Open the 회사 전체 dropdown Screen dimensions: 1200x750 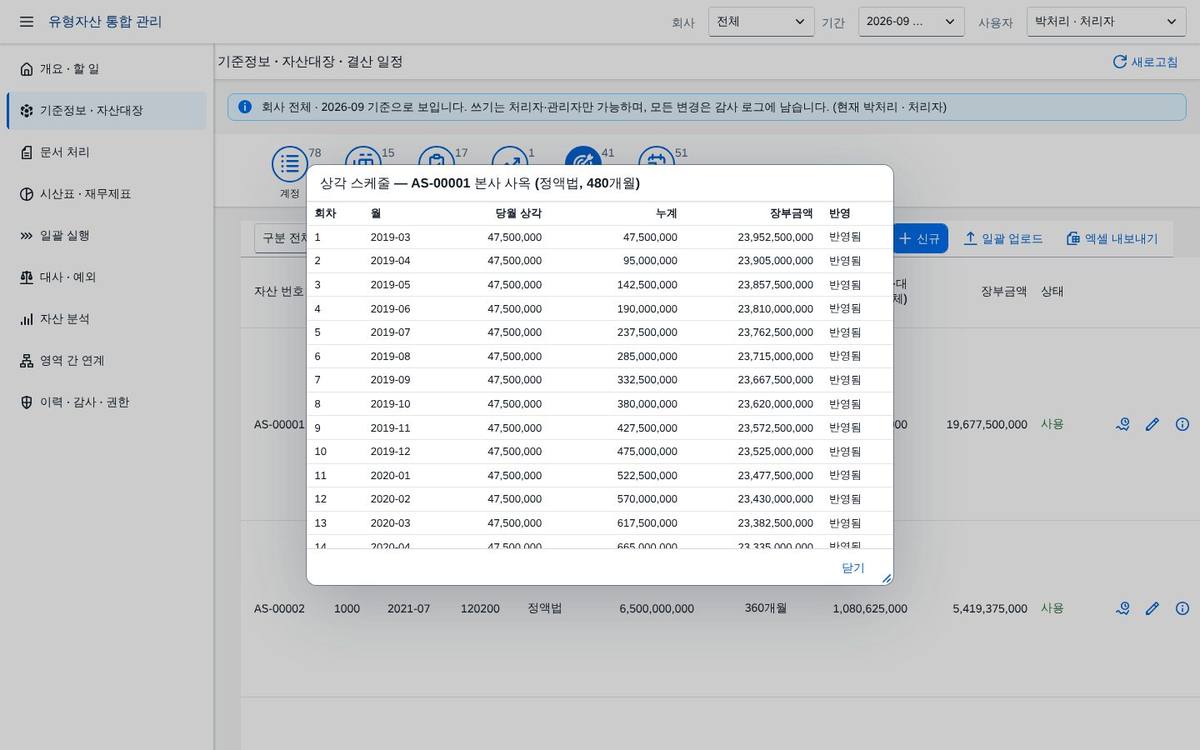pos(761,22)
